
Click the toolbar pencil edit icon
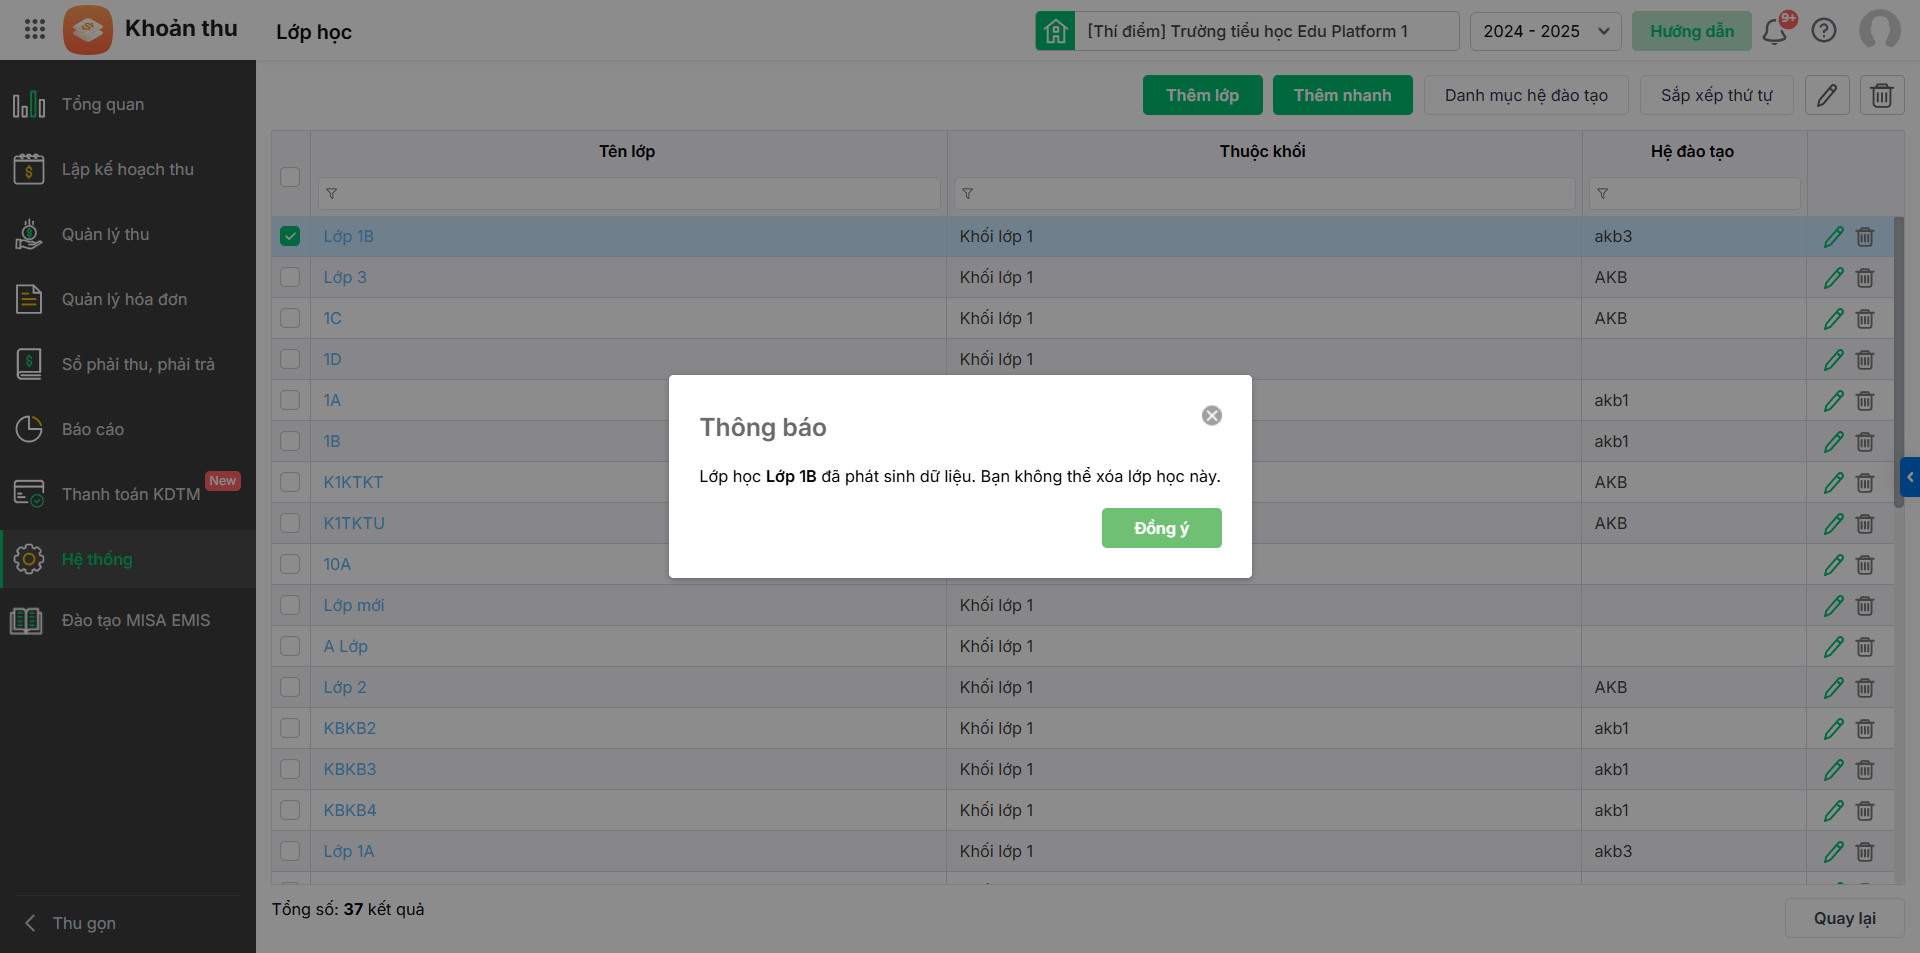coord(1827,95)
